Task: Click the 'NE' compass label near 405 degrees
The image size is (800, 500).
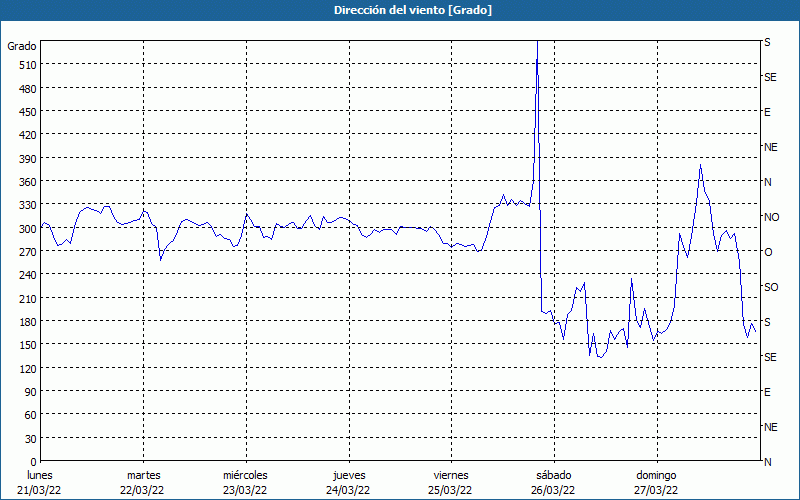Action: pyautogui.click(x=771, y=147)
